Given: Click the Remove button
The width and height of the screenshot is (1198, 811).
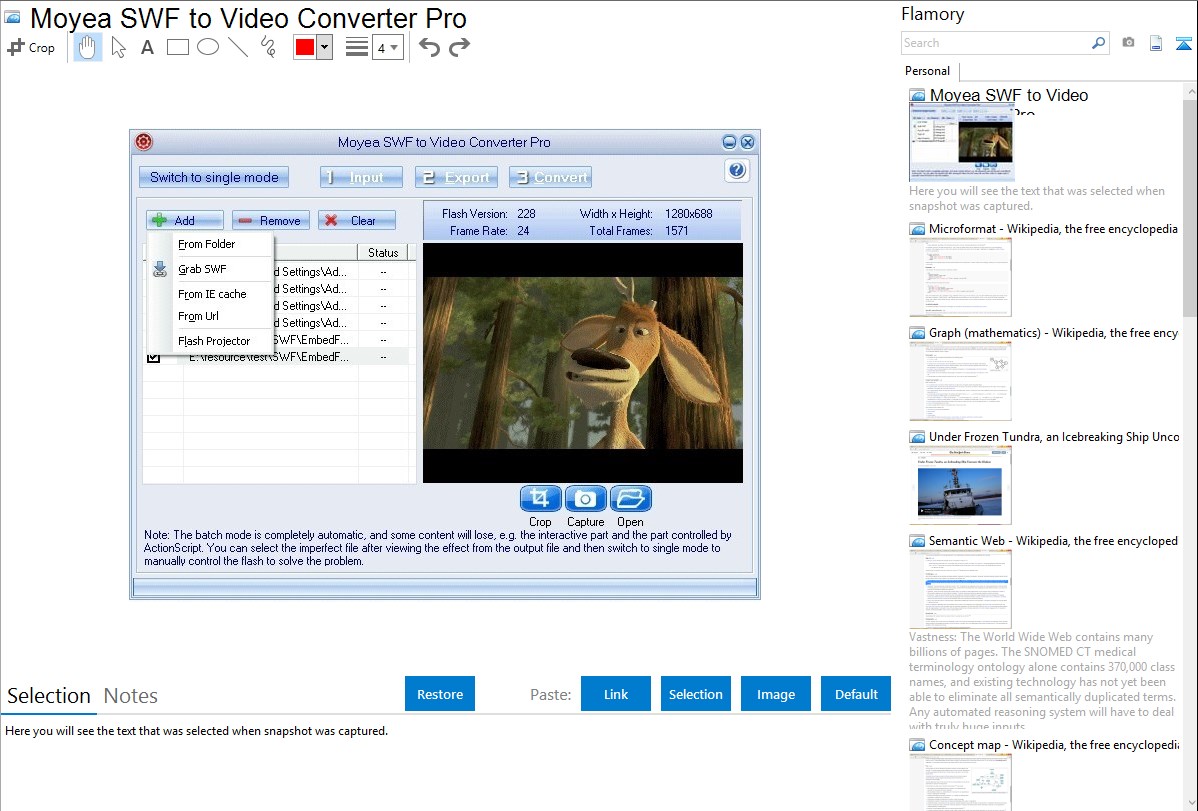Looking at the screenshot, I should click(x=270, y=220).
